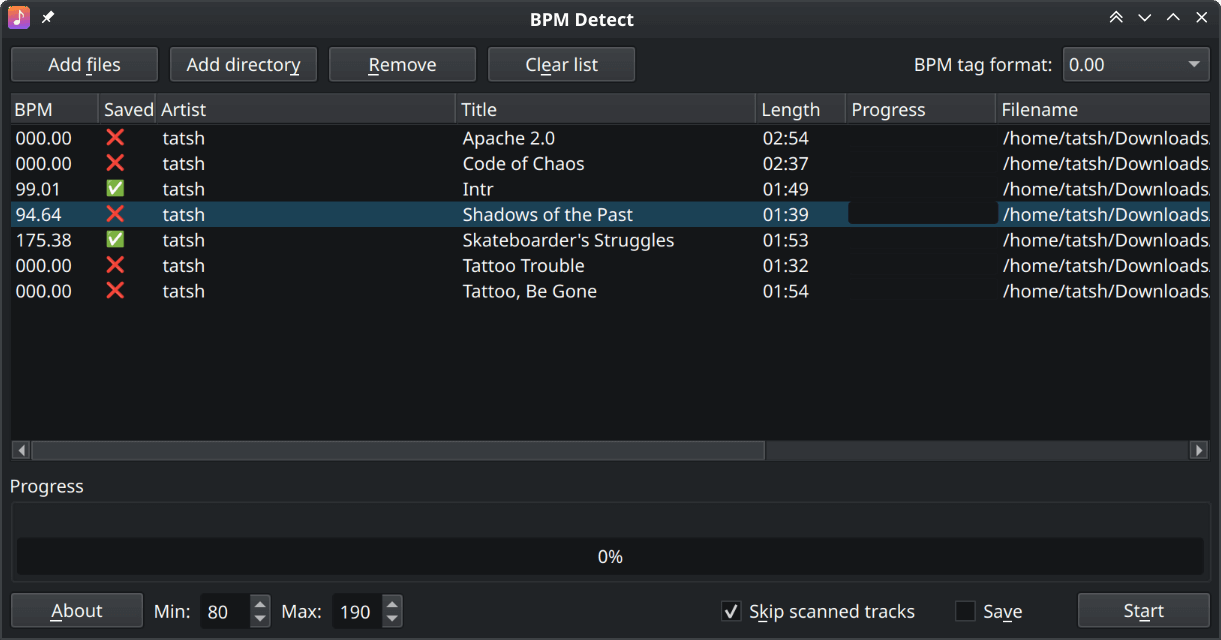1221x640 pixels.
Task: Sort list by Artist column header
Action: pyautogui.click(x=306, y=110)
